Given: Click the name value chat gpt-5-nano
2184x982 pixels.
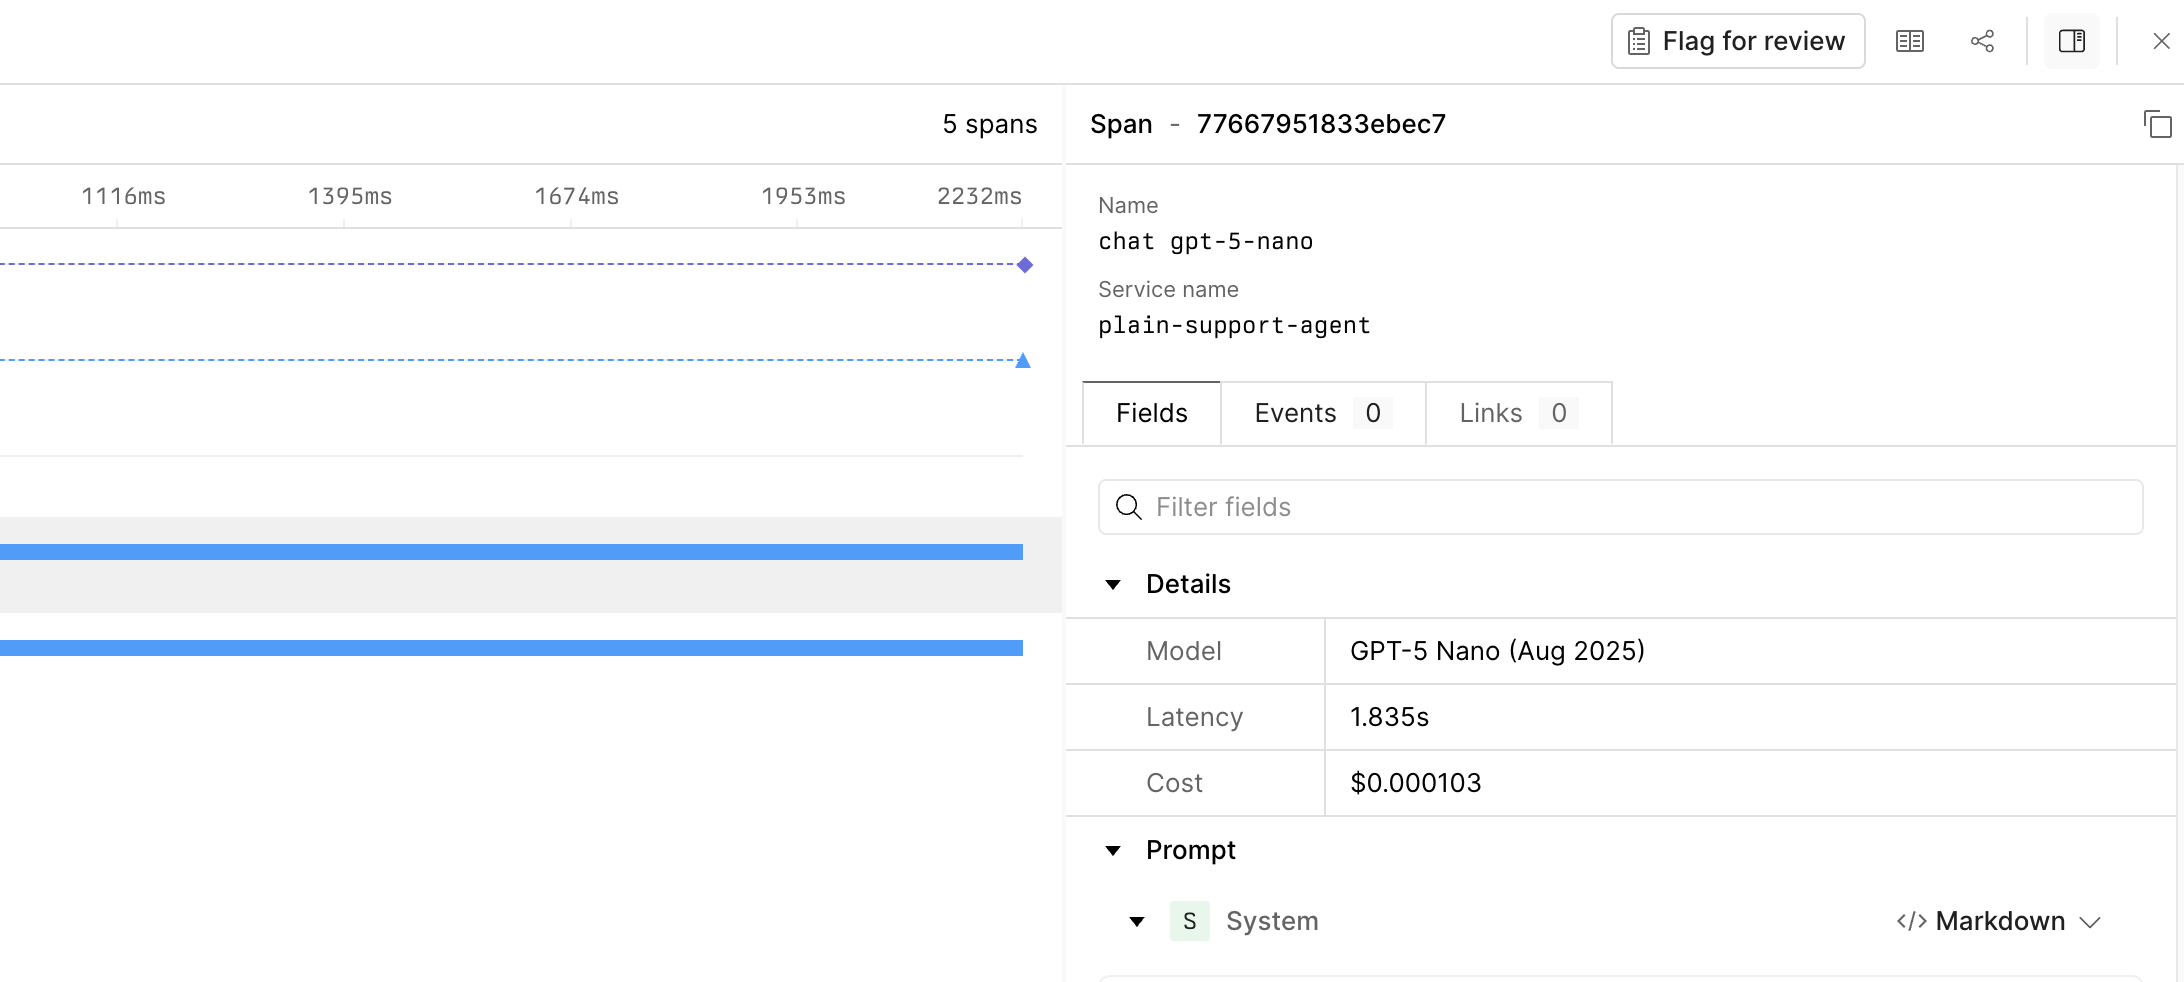Looking at the screenshot, I should 1205,241.
